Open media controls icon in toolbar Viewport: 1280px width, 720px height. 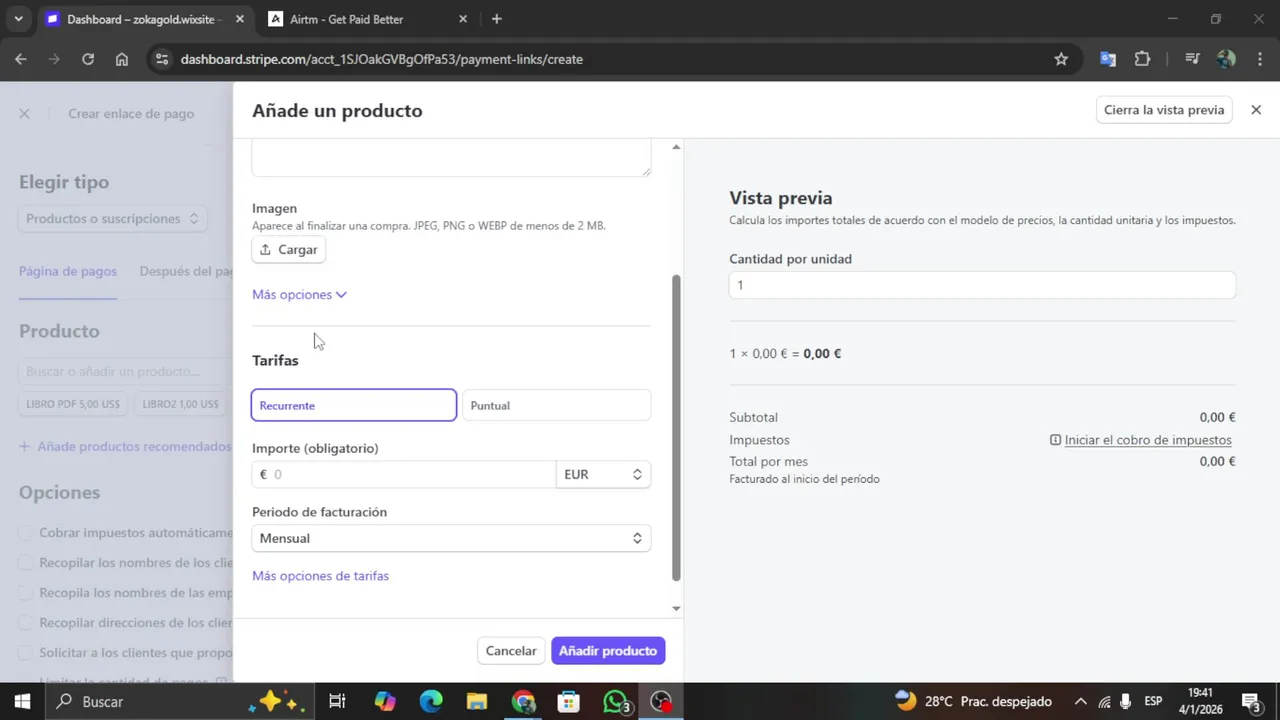click(x=1192, y=59)
